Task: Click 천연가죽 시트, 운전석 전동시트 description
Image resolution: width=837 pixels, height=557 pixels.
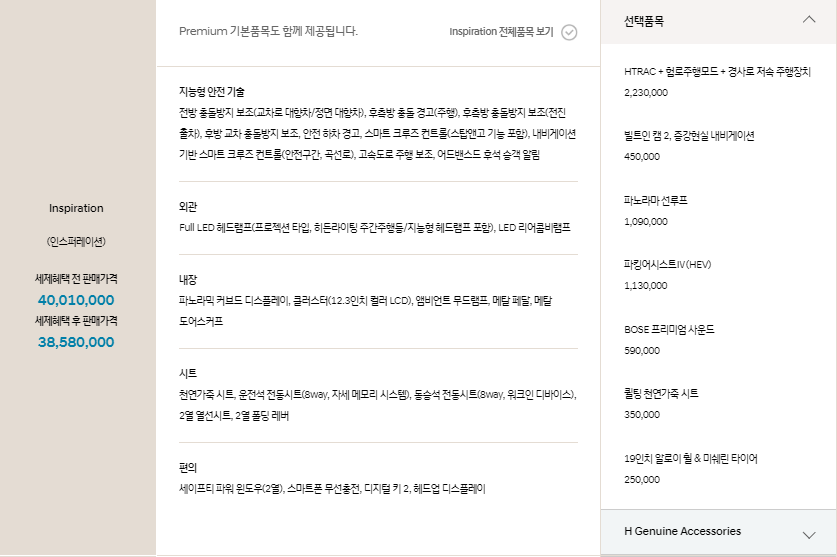Action: tap(378, 405)
